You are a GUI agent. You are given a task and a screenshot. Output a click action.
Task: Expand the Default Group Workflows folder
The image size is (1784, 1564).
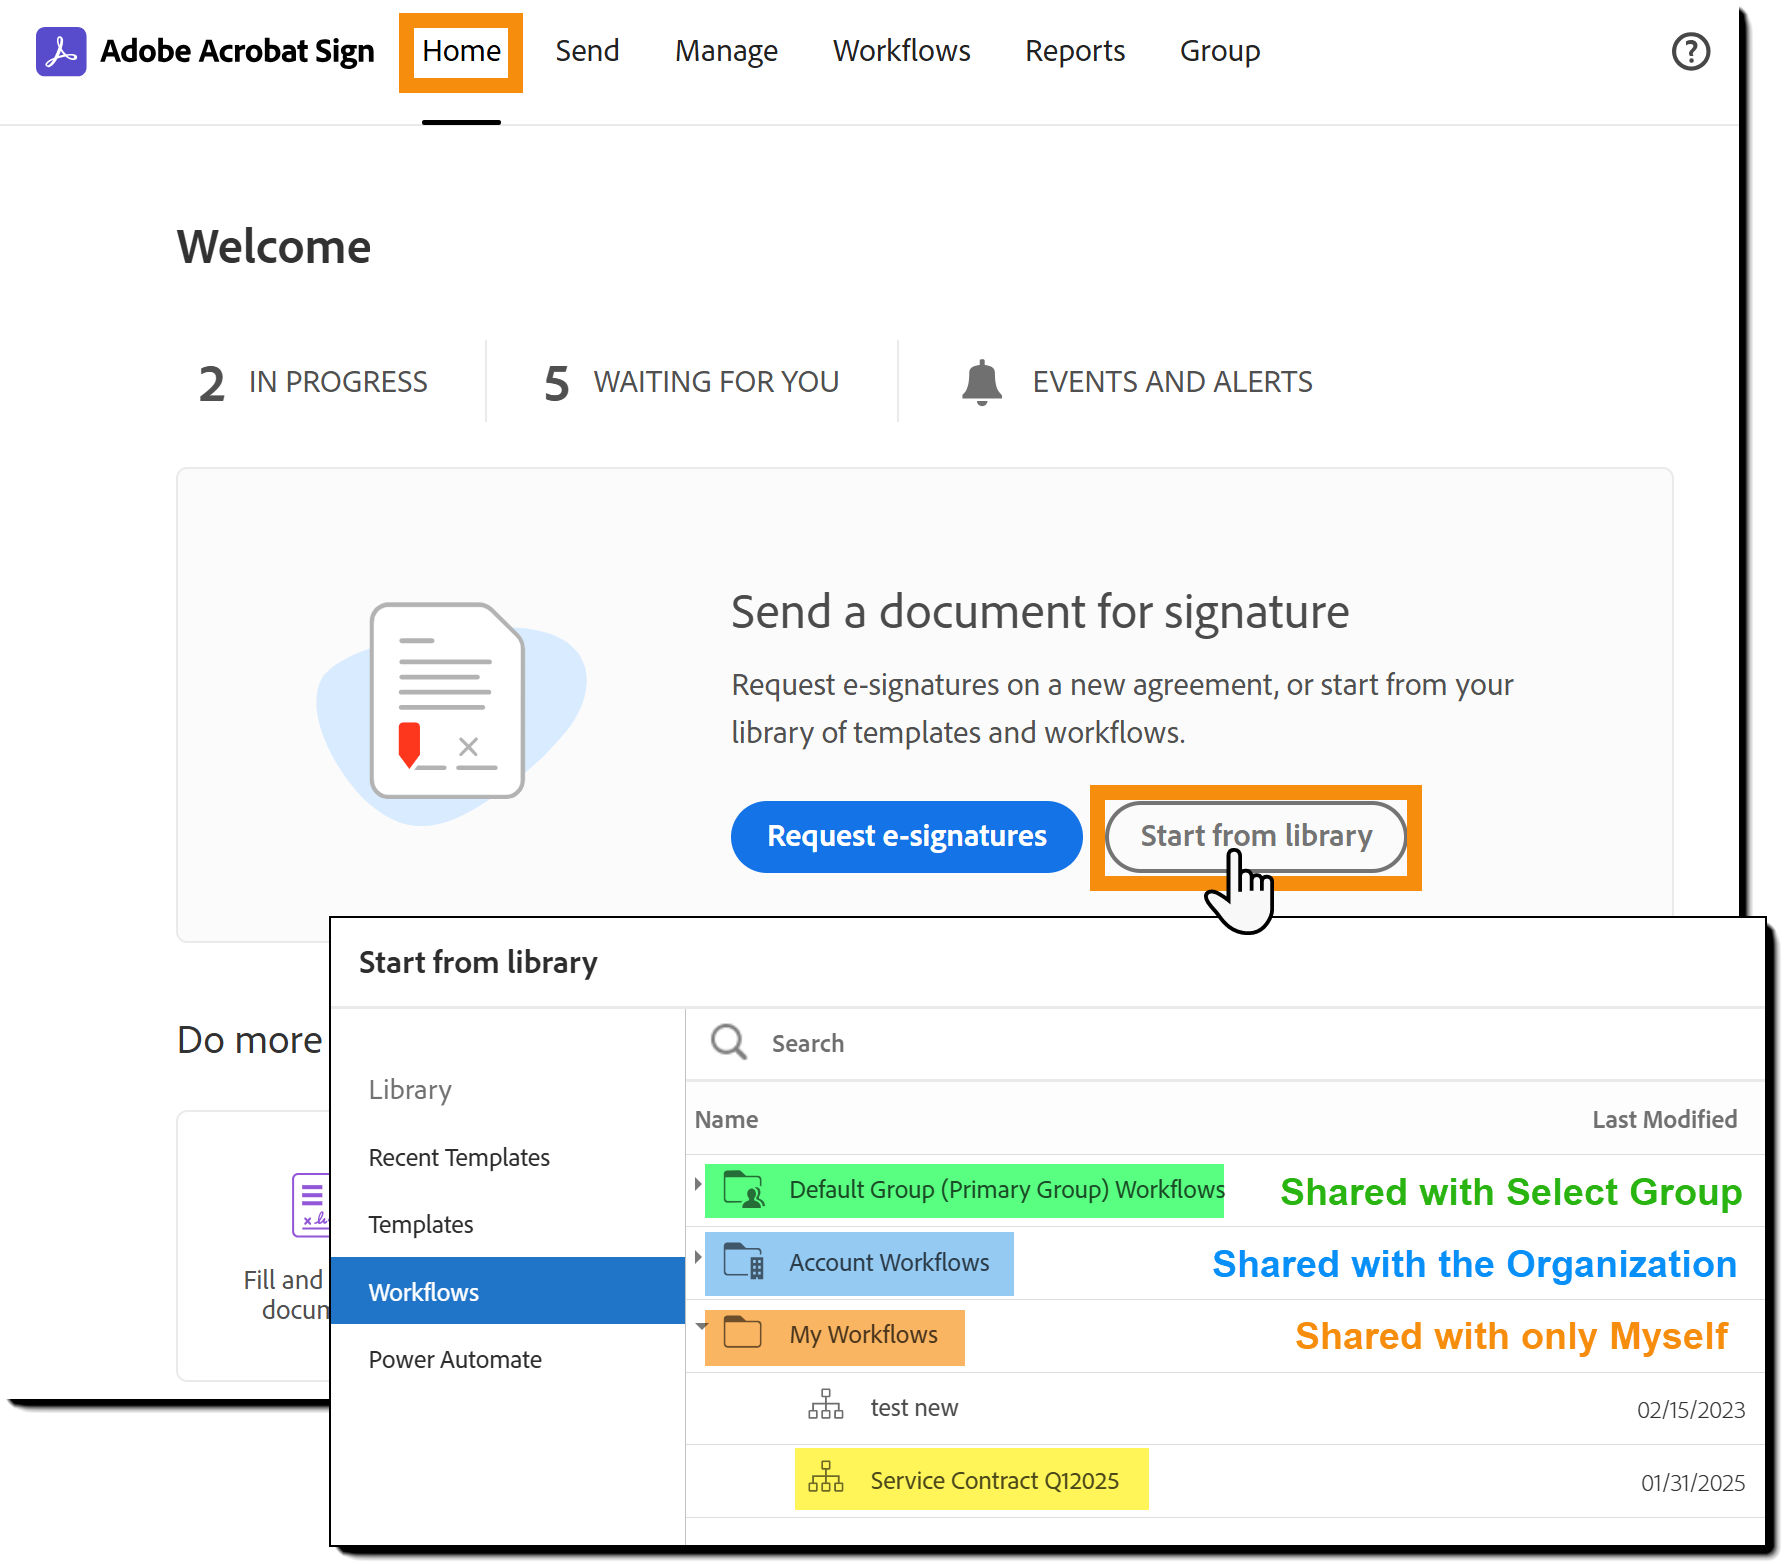pyautogui.click(x=697, y=1182)
